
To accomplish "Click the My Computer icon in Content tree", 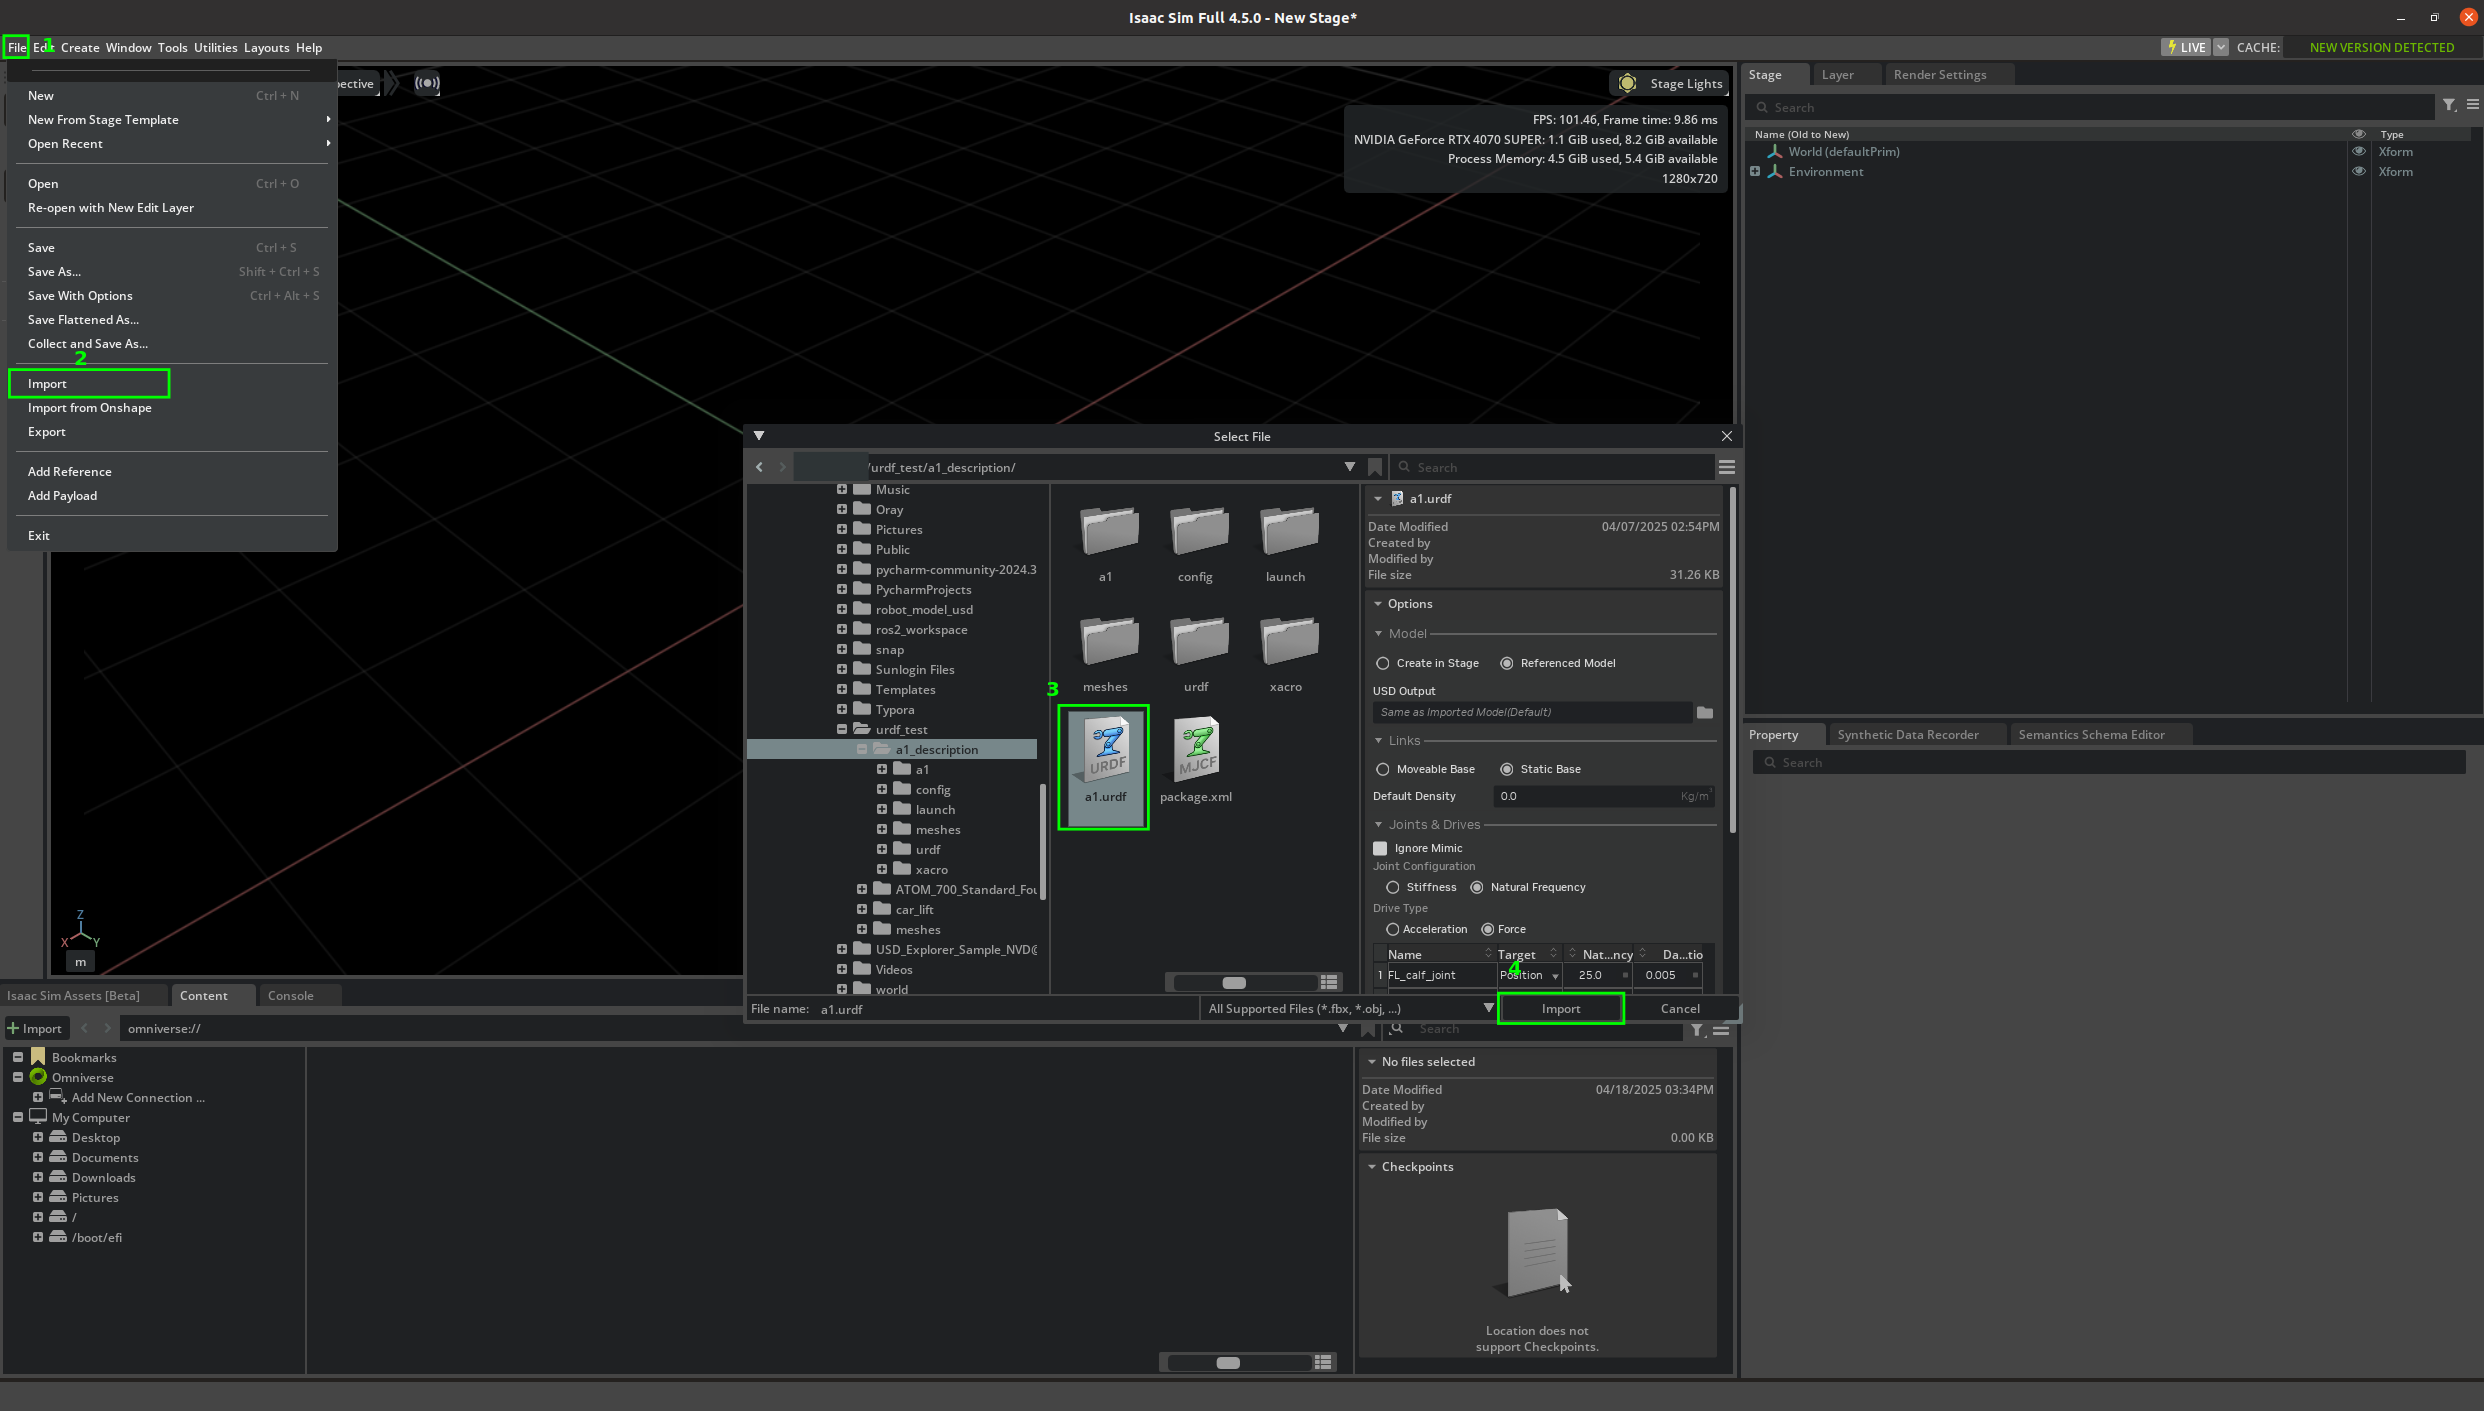I will (x=38, y=1116).
